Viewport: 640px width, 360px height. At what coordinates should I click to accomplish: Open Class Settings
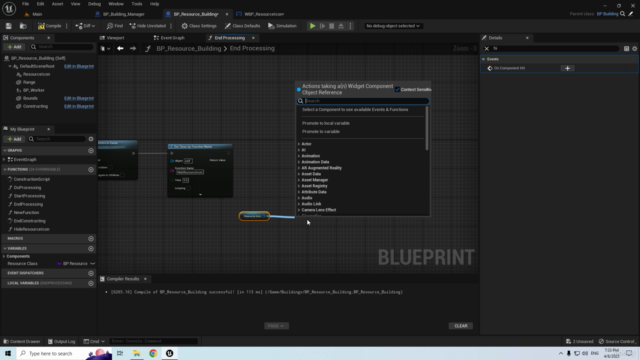[x=199, y=26]
